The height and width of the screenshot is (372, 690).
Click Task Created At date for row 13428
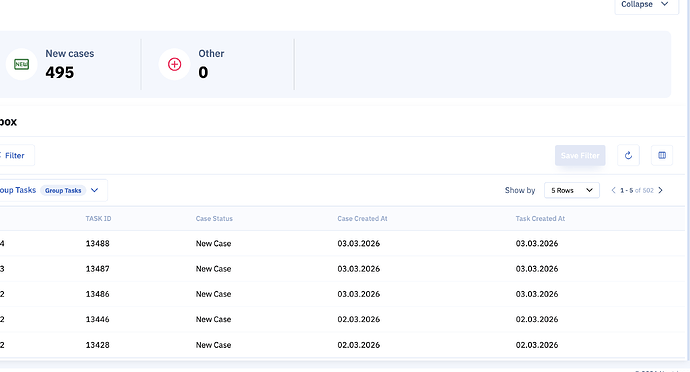point(537,345)
